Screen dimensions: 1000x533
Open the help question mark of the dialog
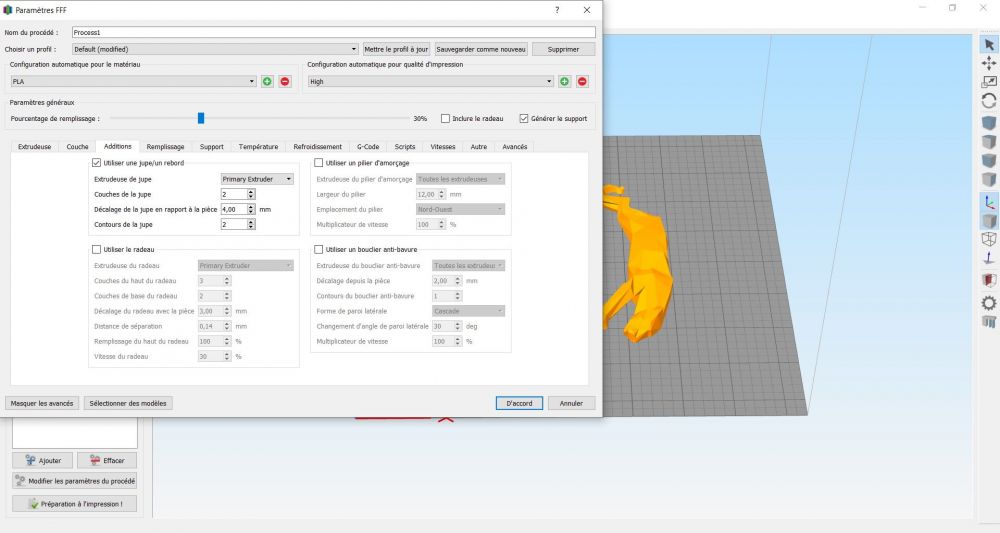click(557, 10)
